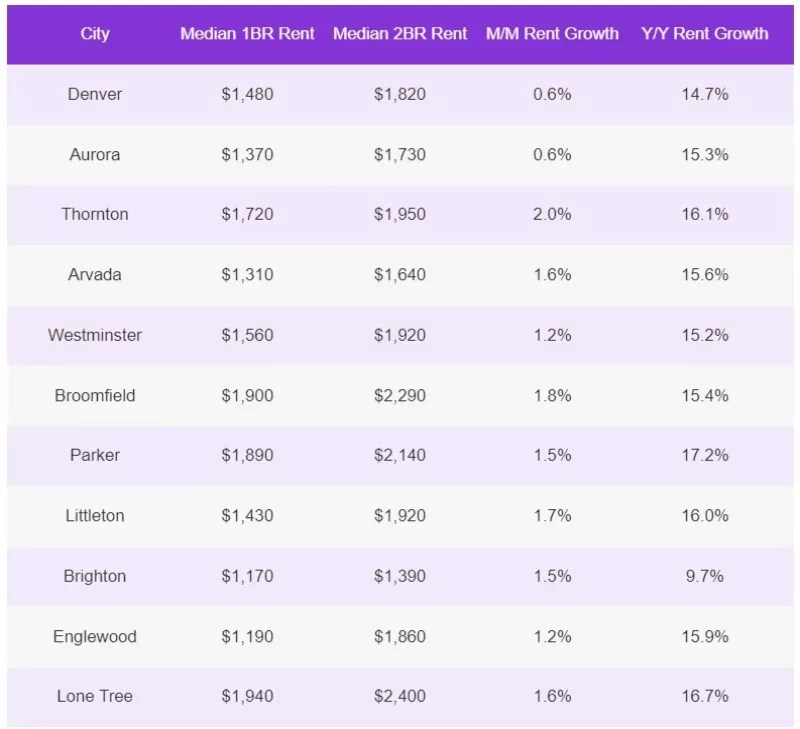
Task: Select Thornton in the City column
Action: pyautogui.click(x=95, y=214)
